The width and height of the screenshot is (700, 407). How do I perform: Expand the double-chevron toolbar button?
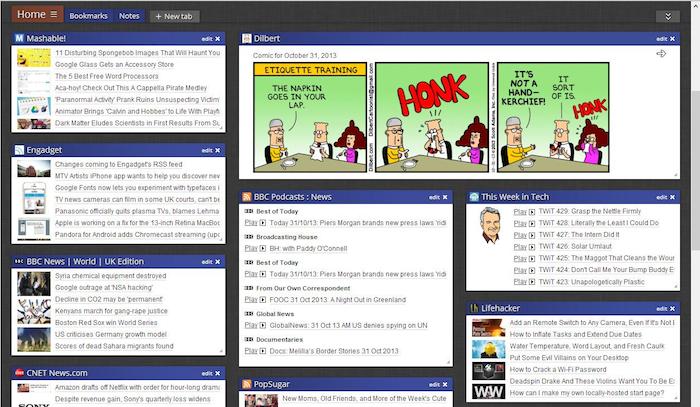click(668, 17)
